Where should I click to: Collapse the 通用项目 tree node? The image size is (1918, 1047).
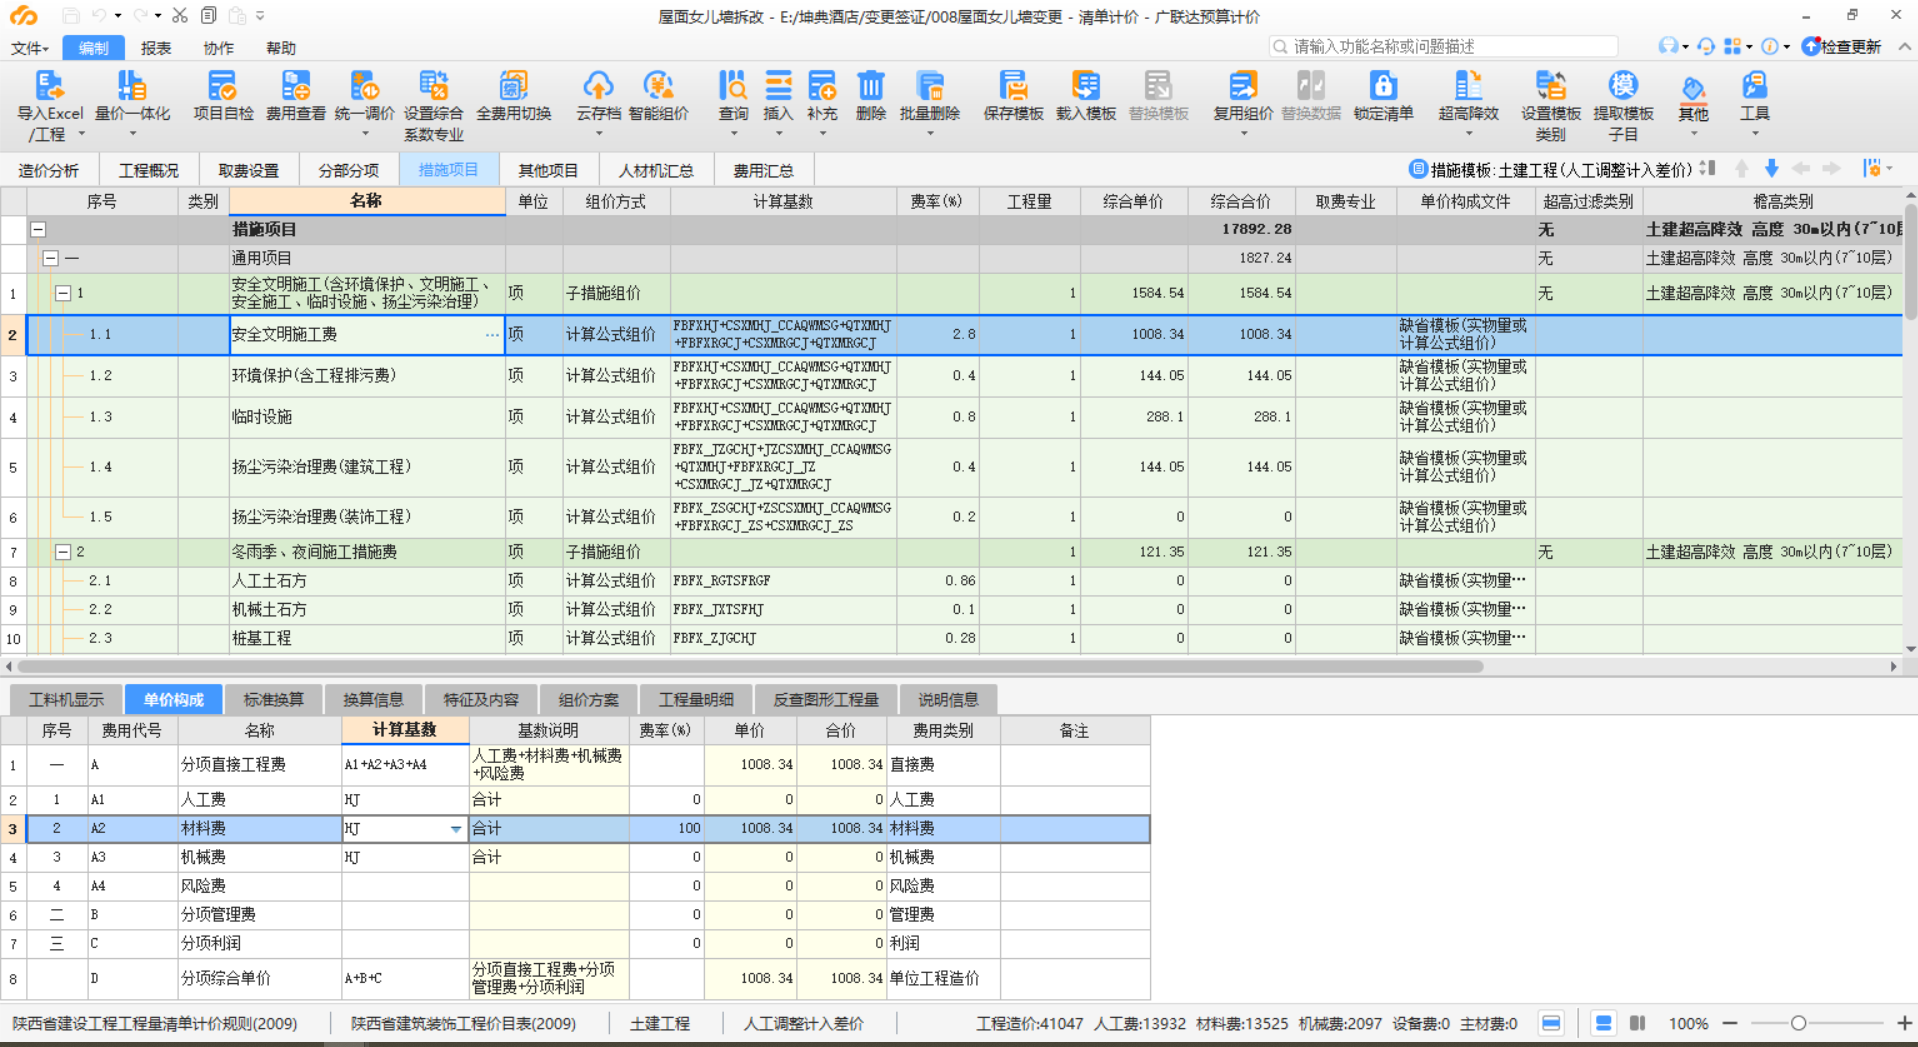(x=50, y=258)
